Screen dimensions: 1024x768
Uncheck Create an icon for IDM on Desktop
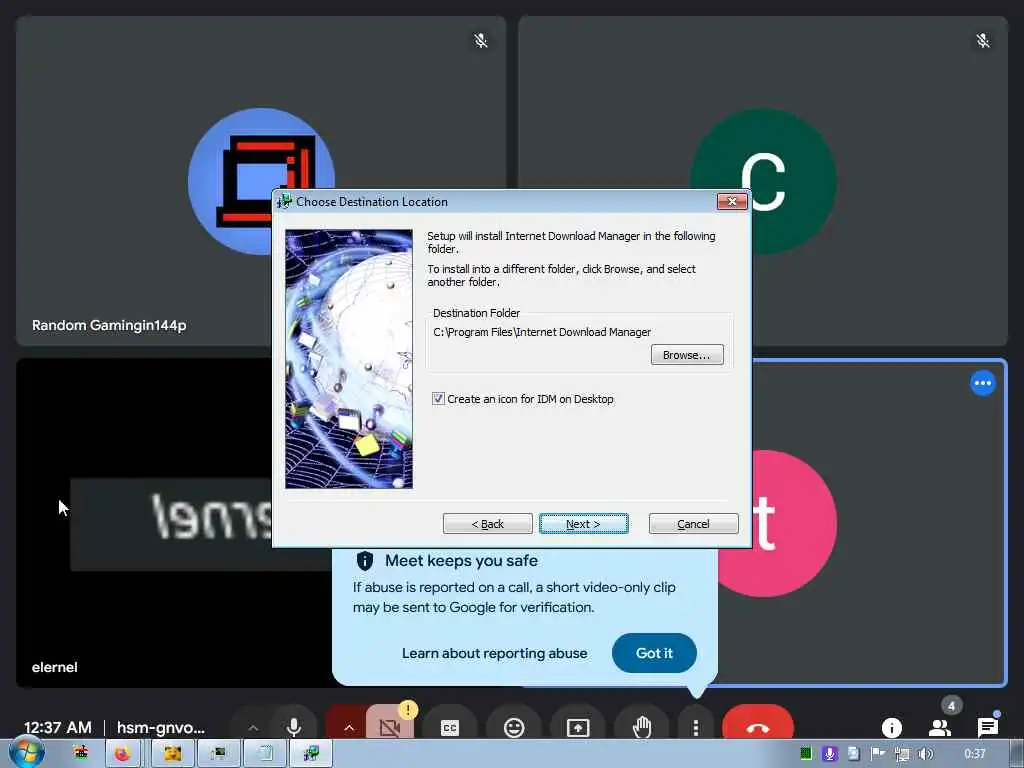coord(438,398)
